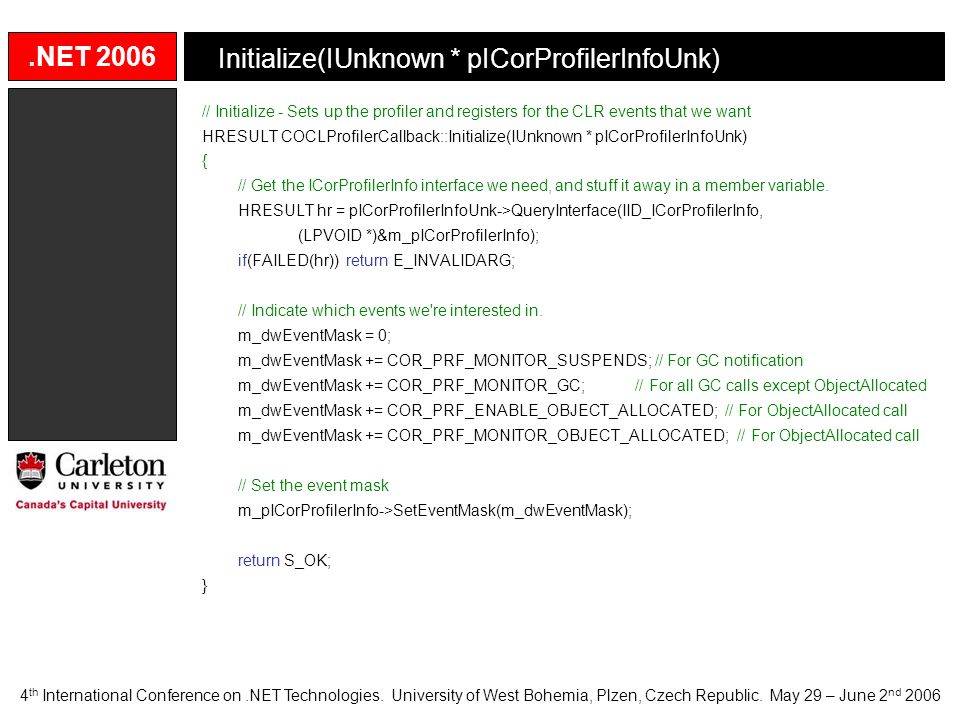Screen dimensions: 960x720
Task: Click the 'return S_OK;' line
Action: 284,560
